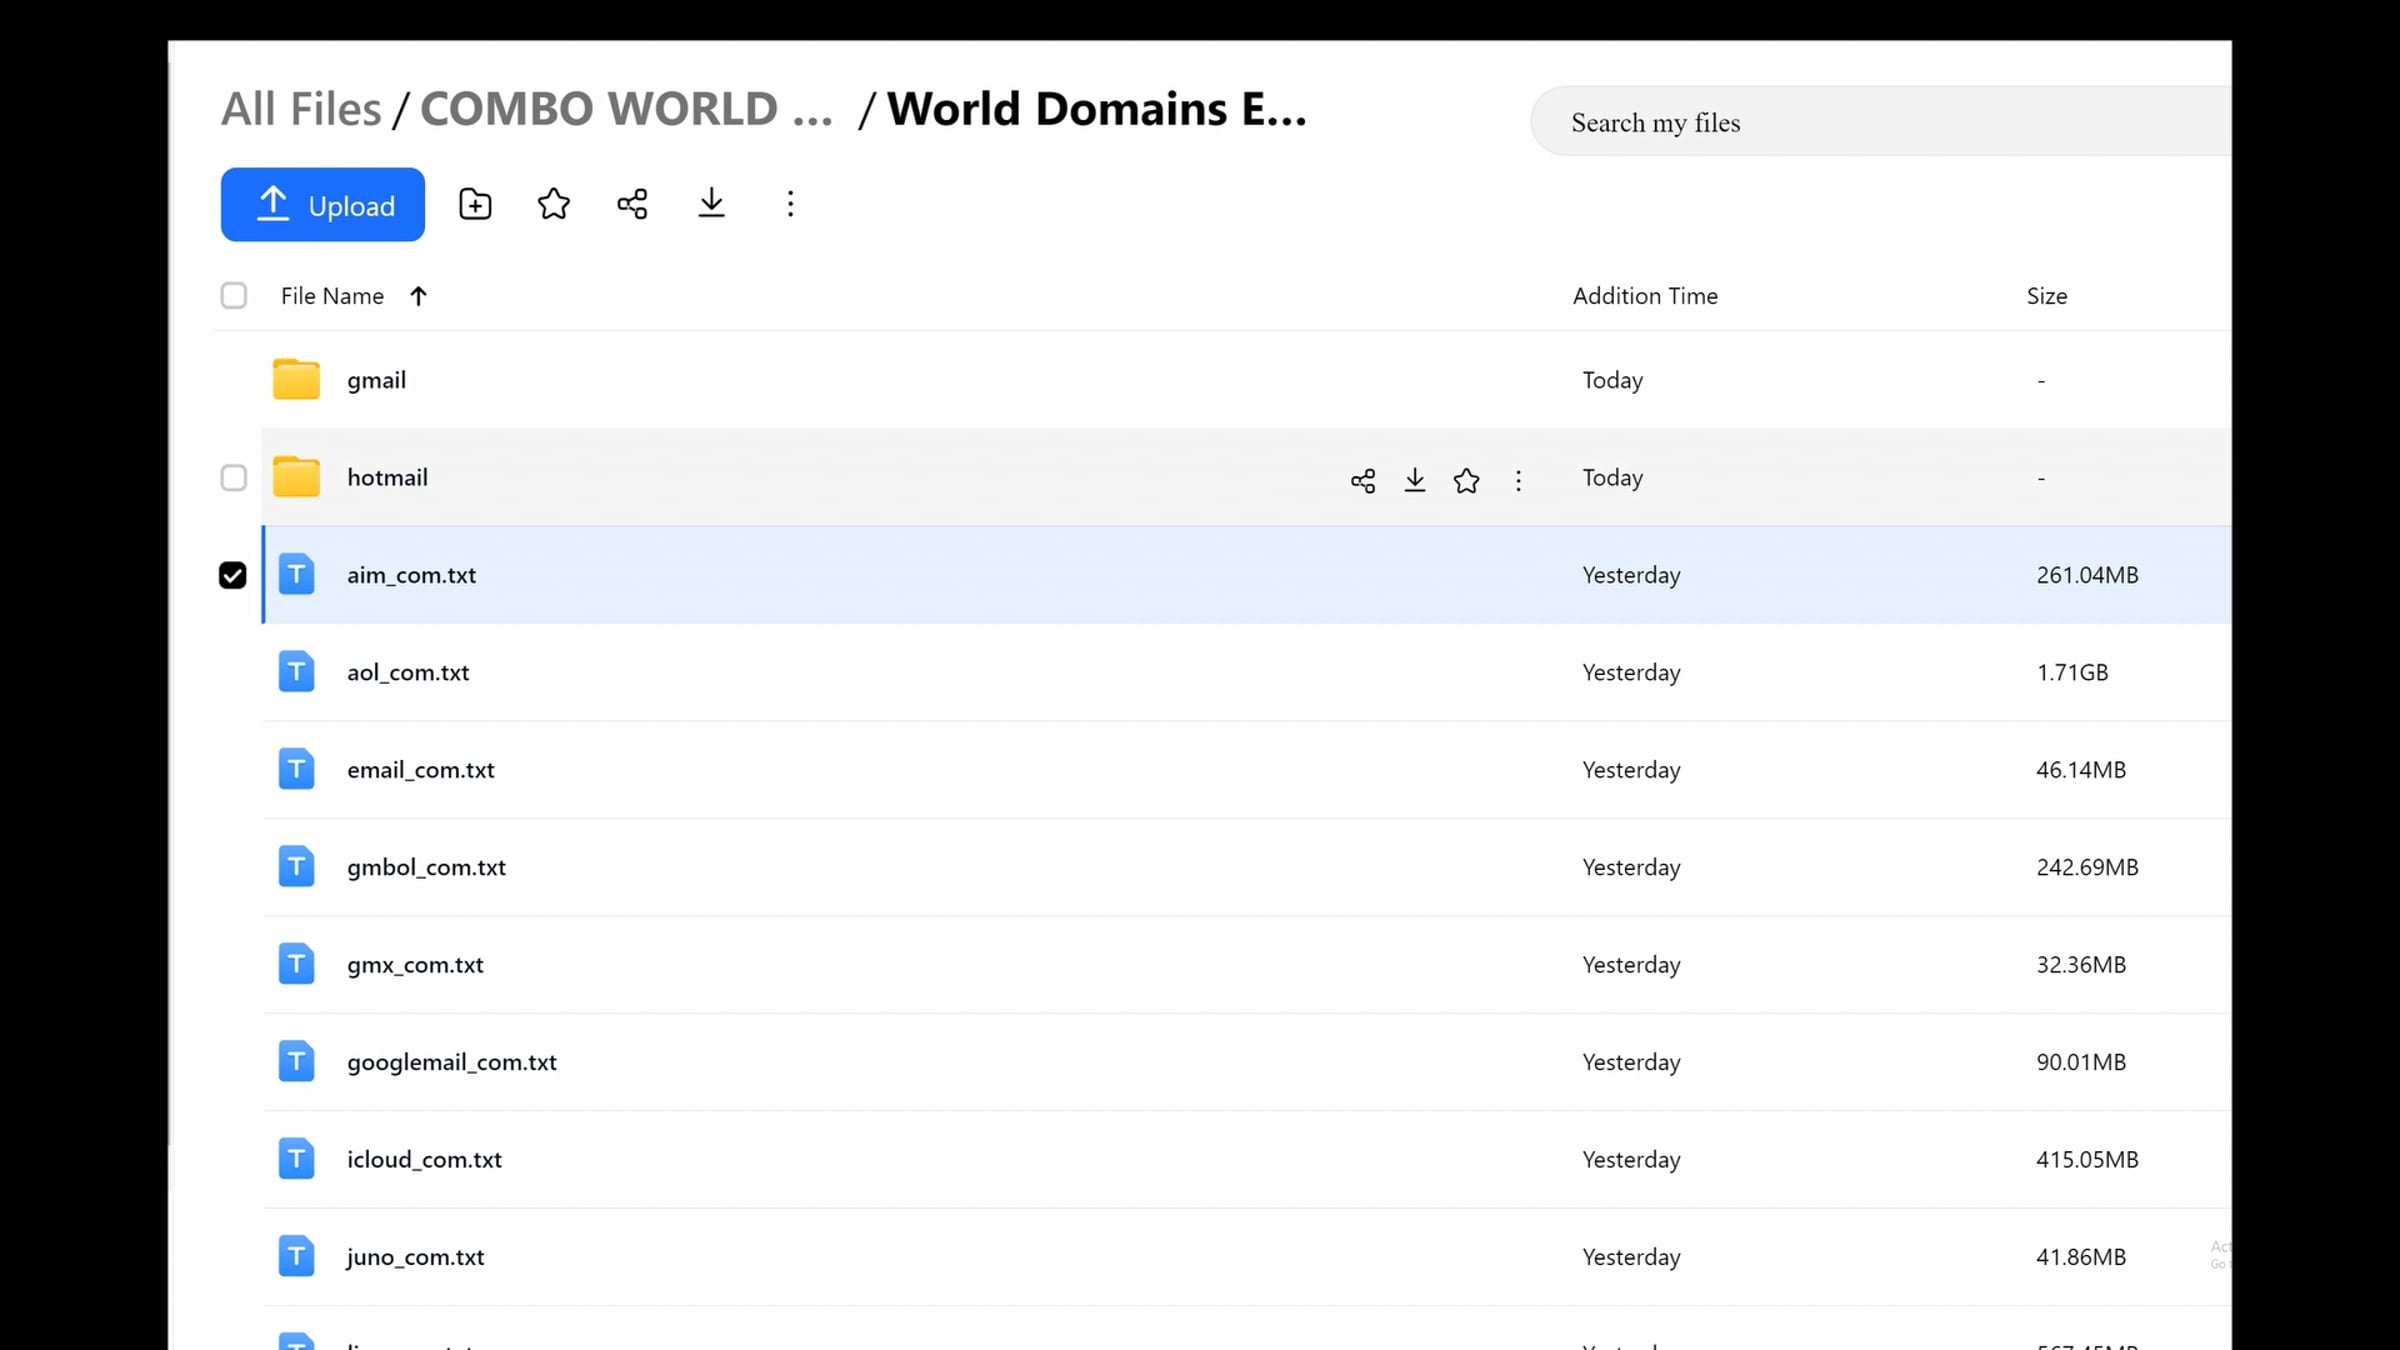
Task: Open the icloud_com.txt file name
Action: pos(424,1160)
